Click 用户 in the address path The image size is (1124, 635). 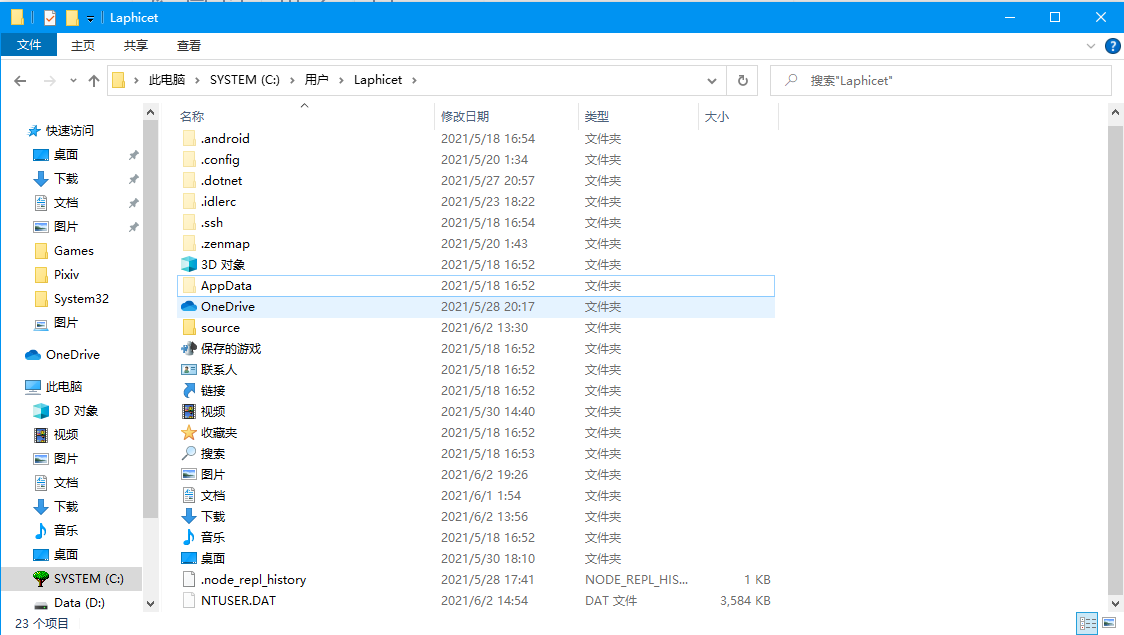click(316, 80)
